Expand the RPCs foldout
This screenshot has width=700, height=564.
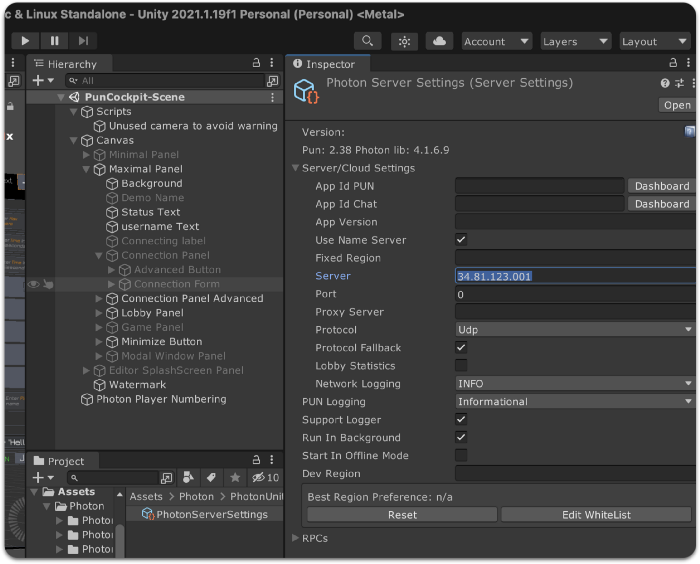click(x=295, y=538)
